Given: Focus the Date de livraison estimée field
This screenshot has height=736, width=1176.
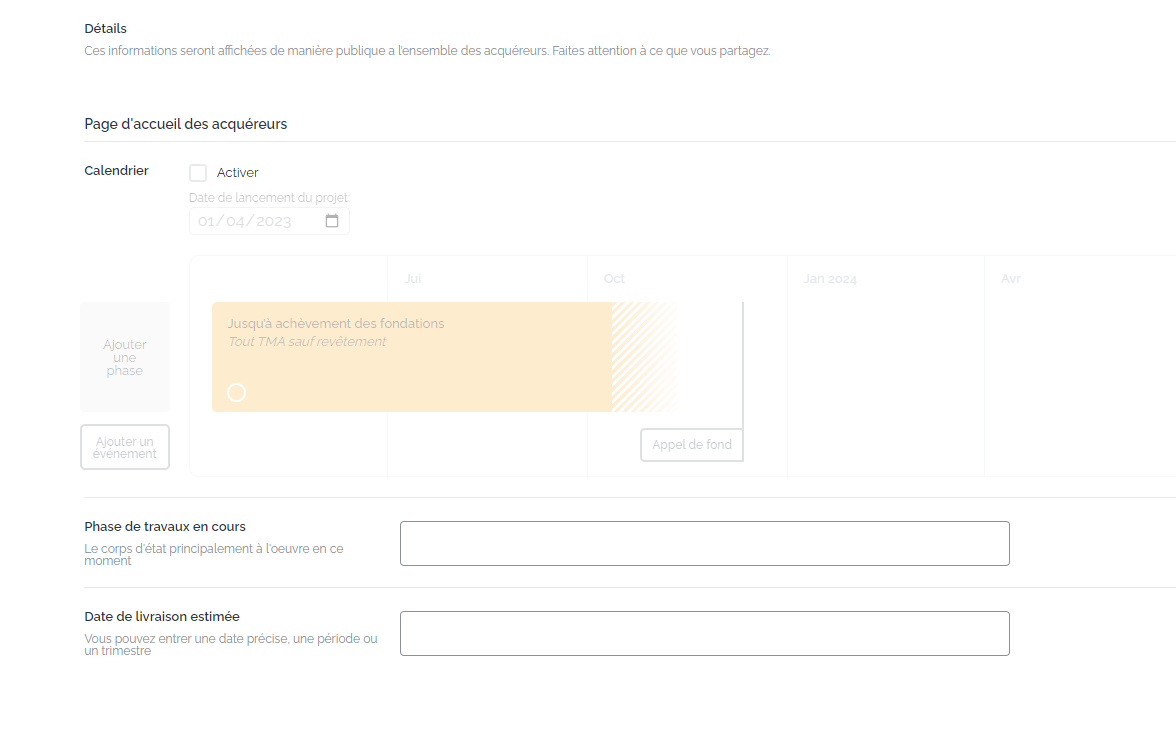Looking at the screenshot, I should click(x=704, y=633).
